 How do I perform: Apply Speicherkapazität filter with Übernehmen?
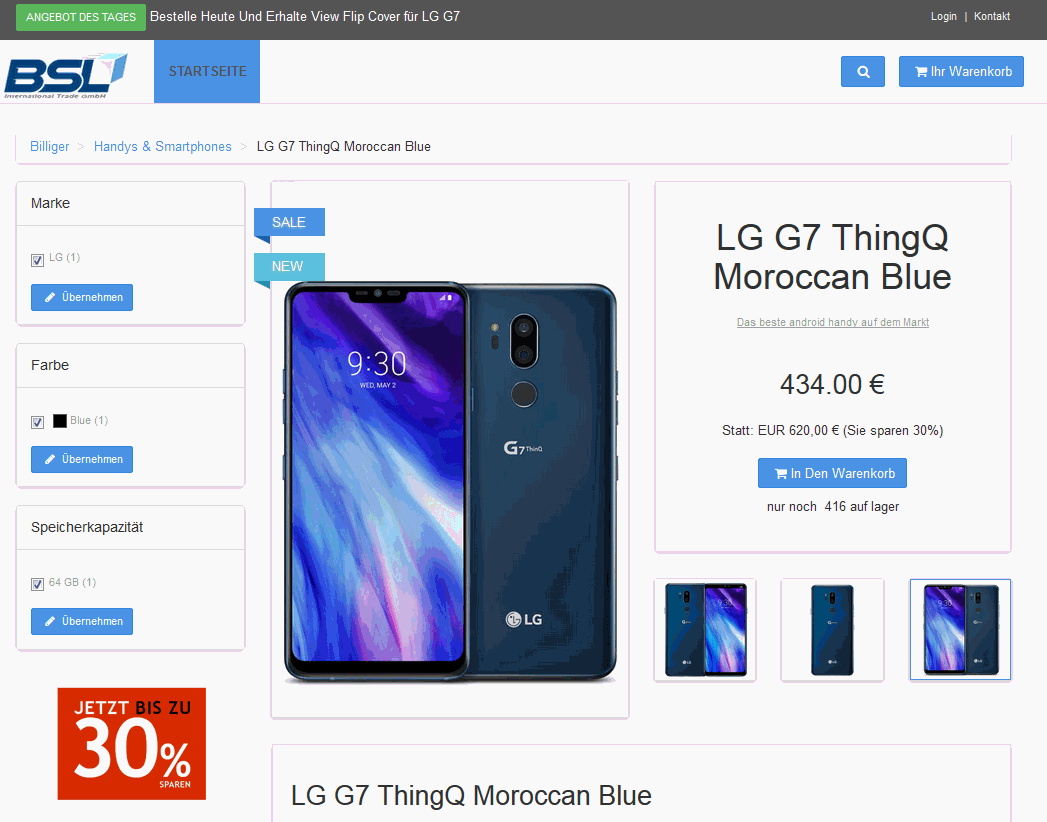(82, 621)
